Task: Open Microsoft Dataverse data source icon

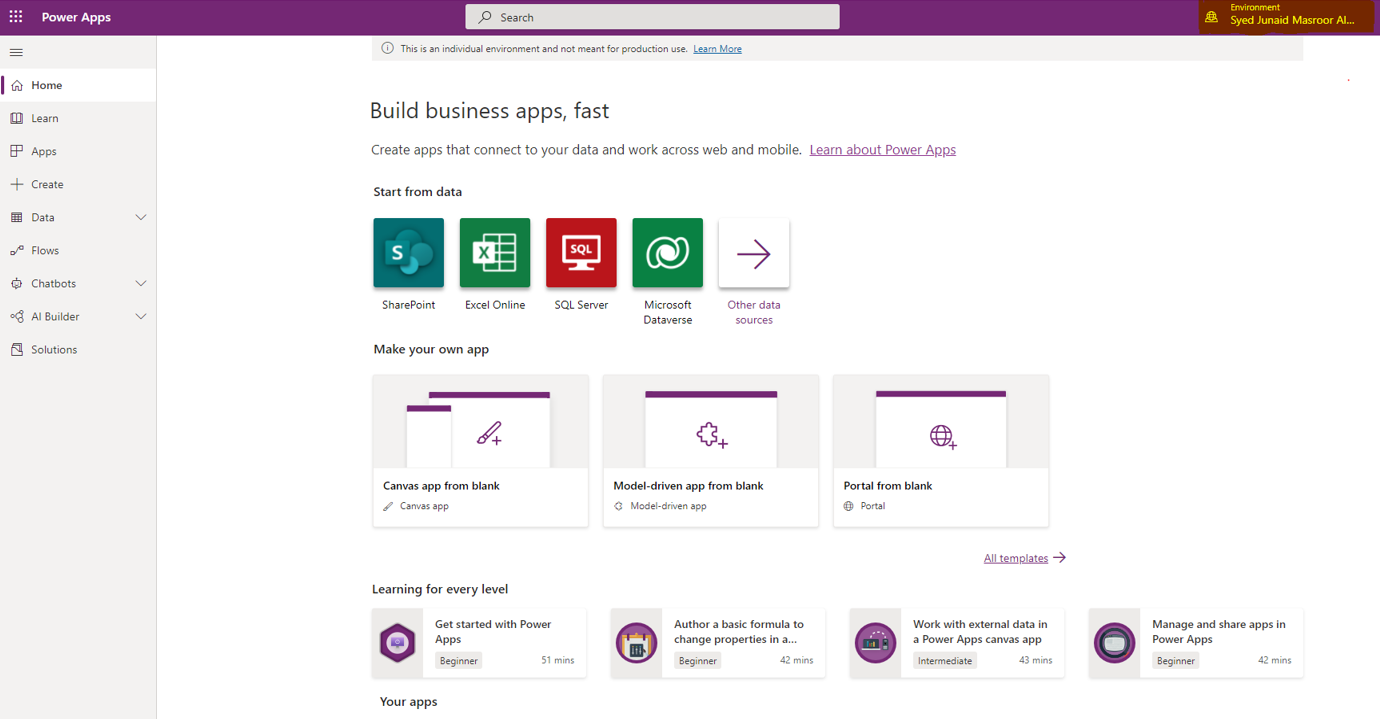Action: (667, 253)
